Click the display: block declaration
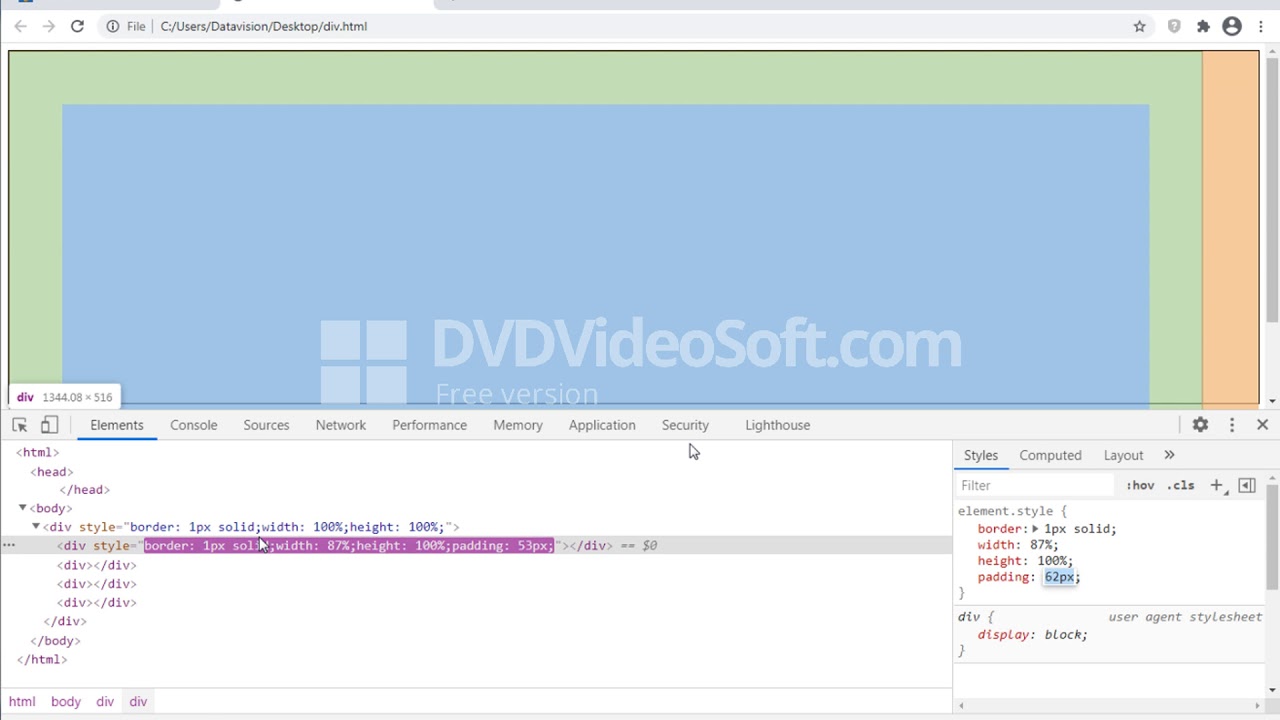 click(x=1033, y=635)
